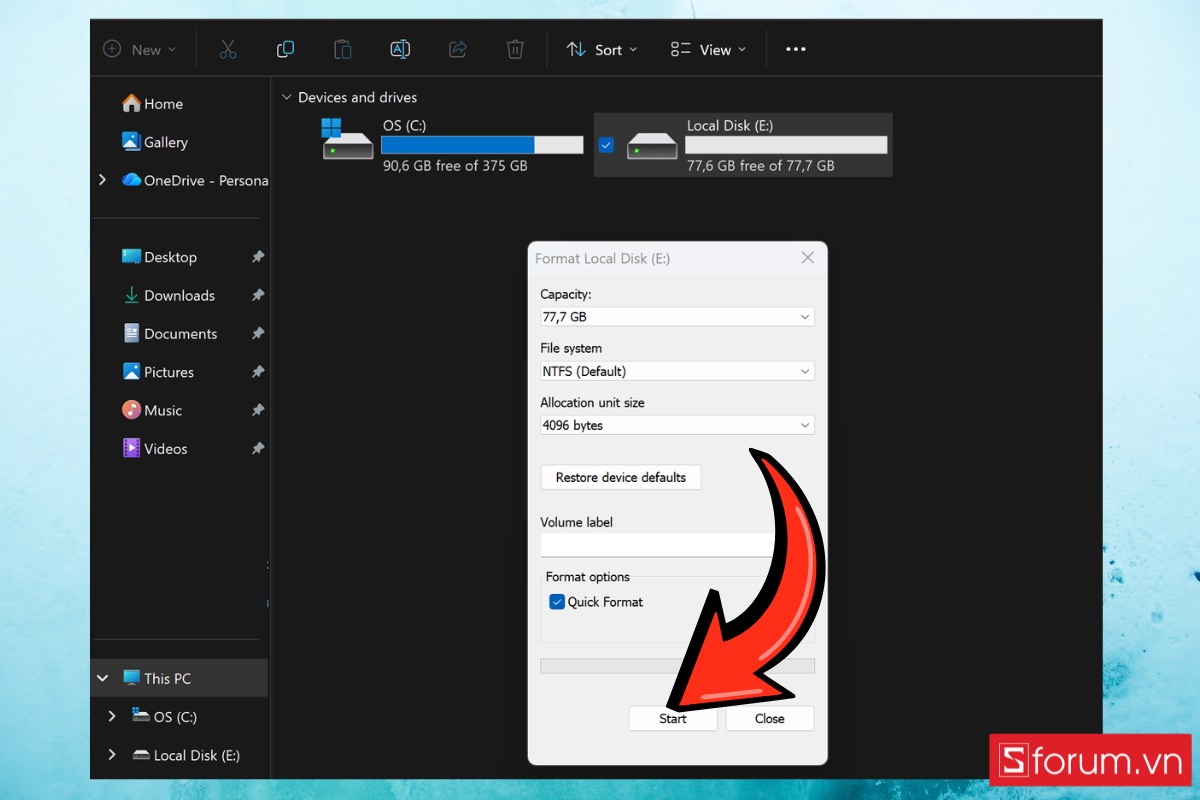Open the Gallery from the sidebar
The width and height of the screenshot is (1200, 800).
pos(166,142)
